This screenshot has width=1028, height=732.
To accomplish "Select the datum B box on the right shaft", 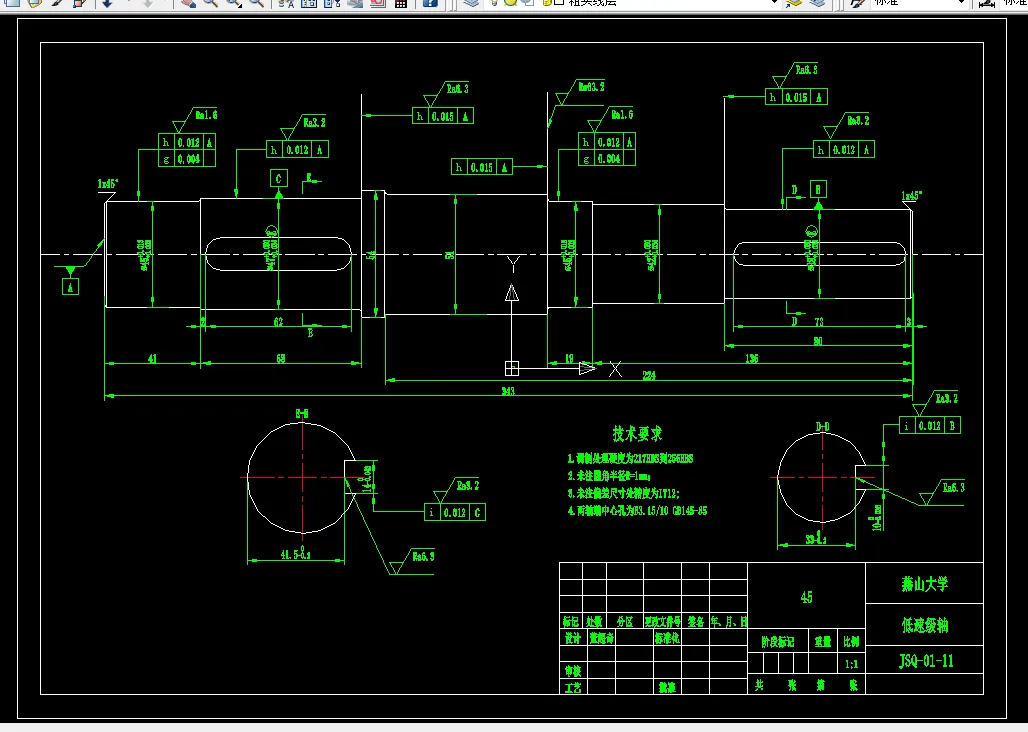I will [818, 189].
